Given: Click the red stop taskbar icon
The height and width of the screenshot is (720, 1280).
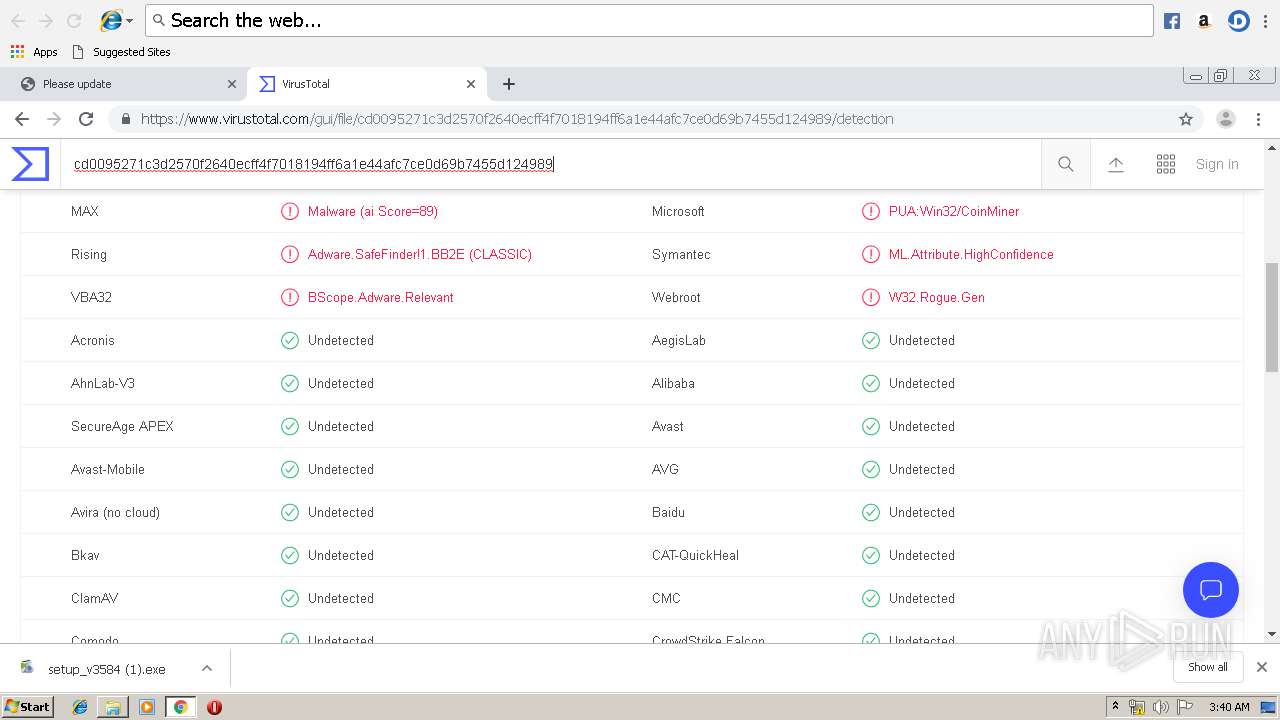Looking at the screenshot, I should 214,707.
